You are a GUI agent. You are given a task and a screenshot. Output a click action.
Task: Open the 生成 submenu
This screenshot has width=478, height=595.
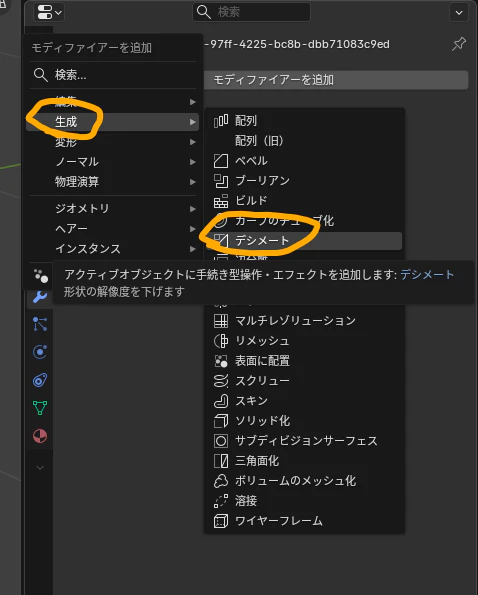tap(113, 122)
